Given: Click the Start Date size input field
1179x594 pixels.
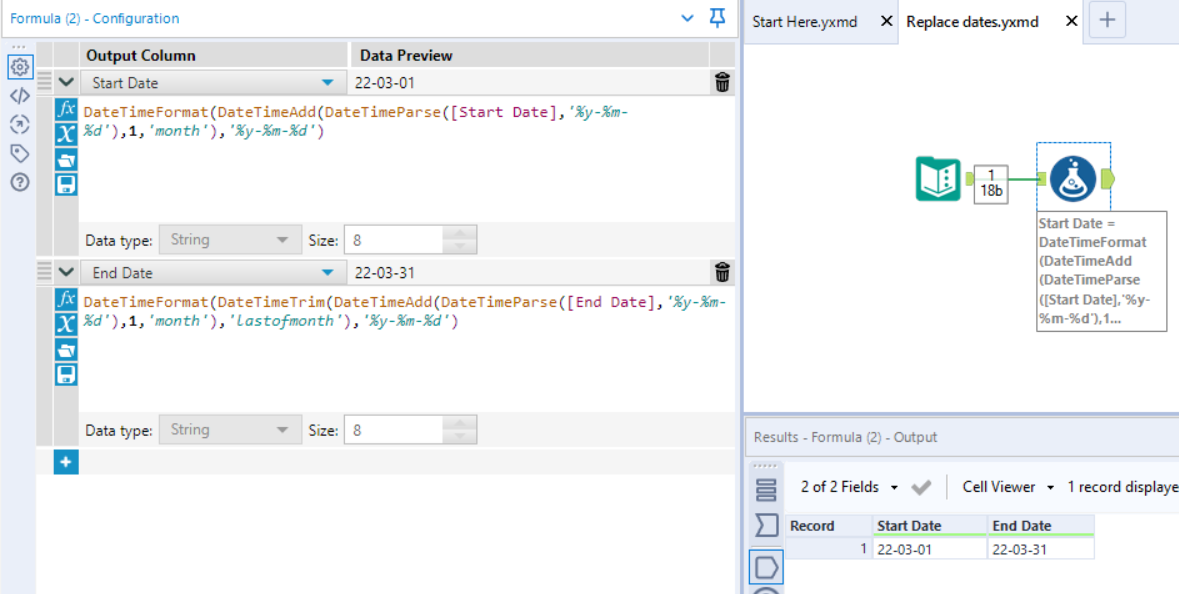Looking at the screenshot, I should (x=394, y=240).
